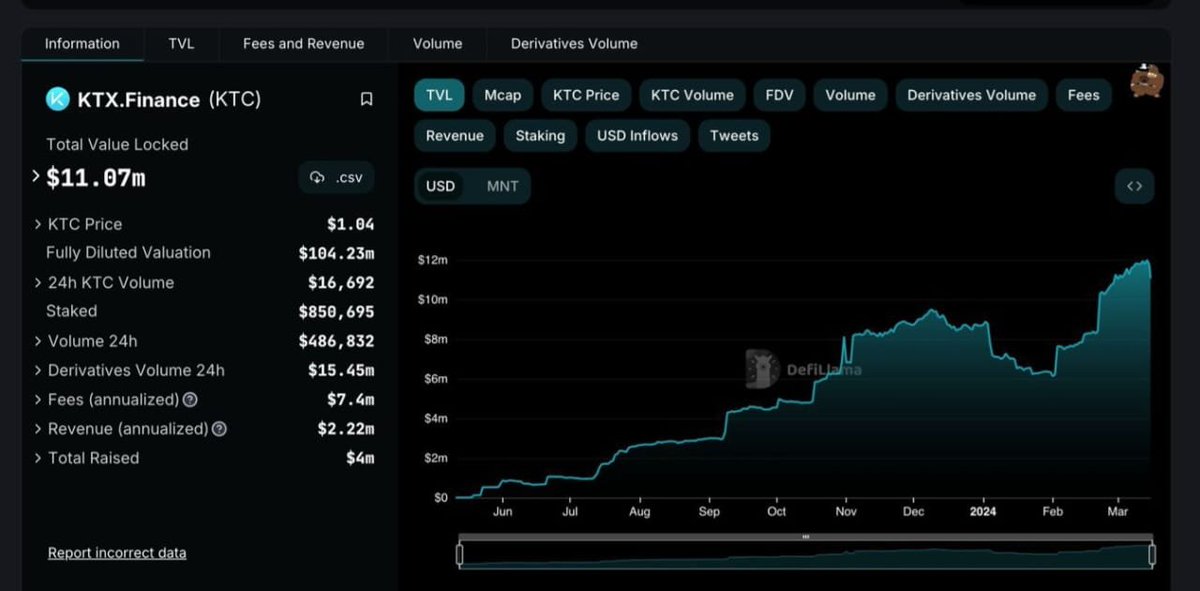Click the $12m y-axis label
The height and width of the screenshot is (591, 1200).
tap(432, 260)
